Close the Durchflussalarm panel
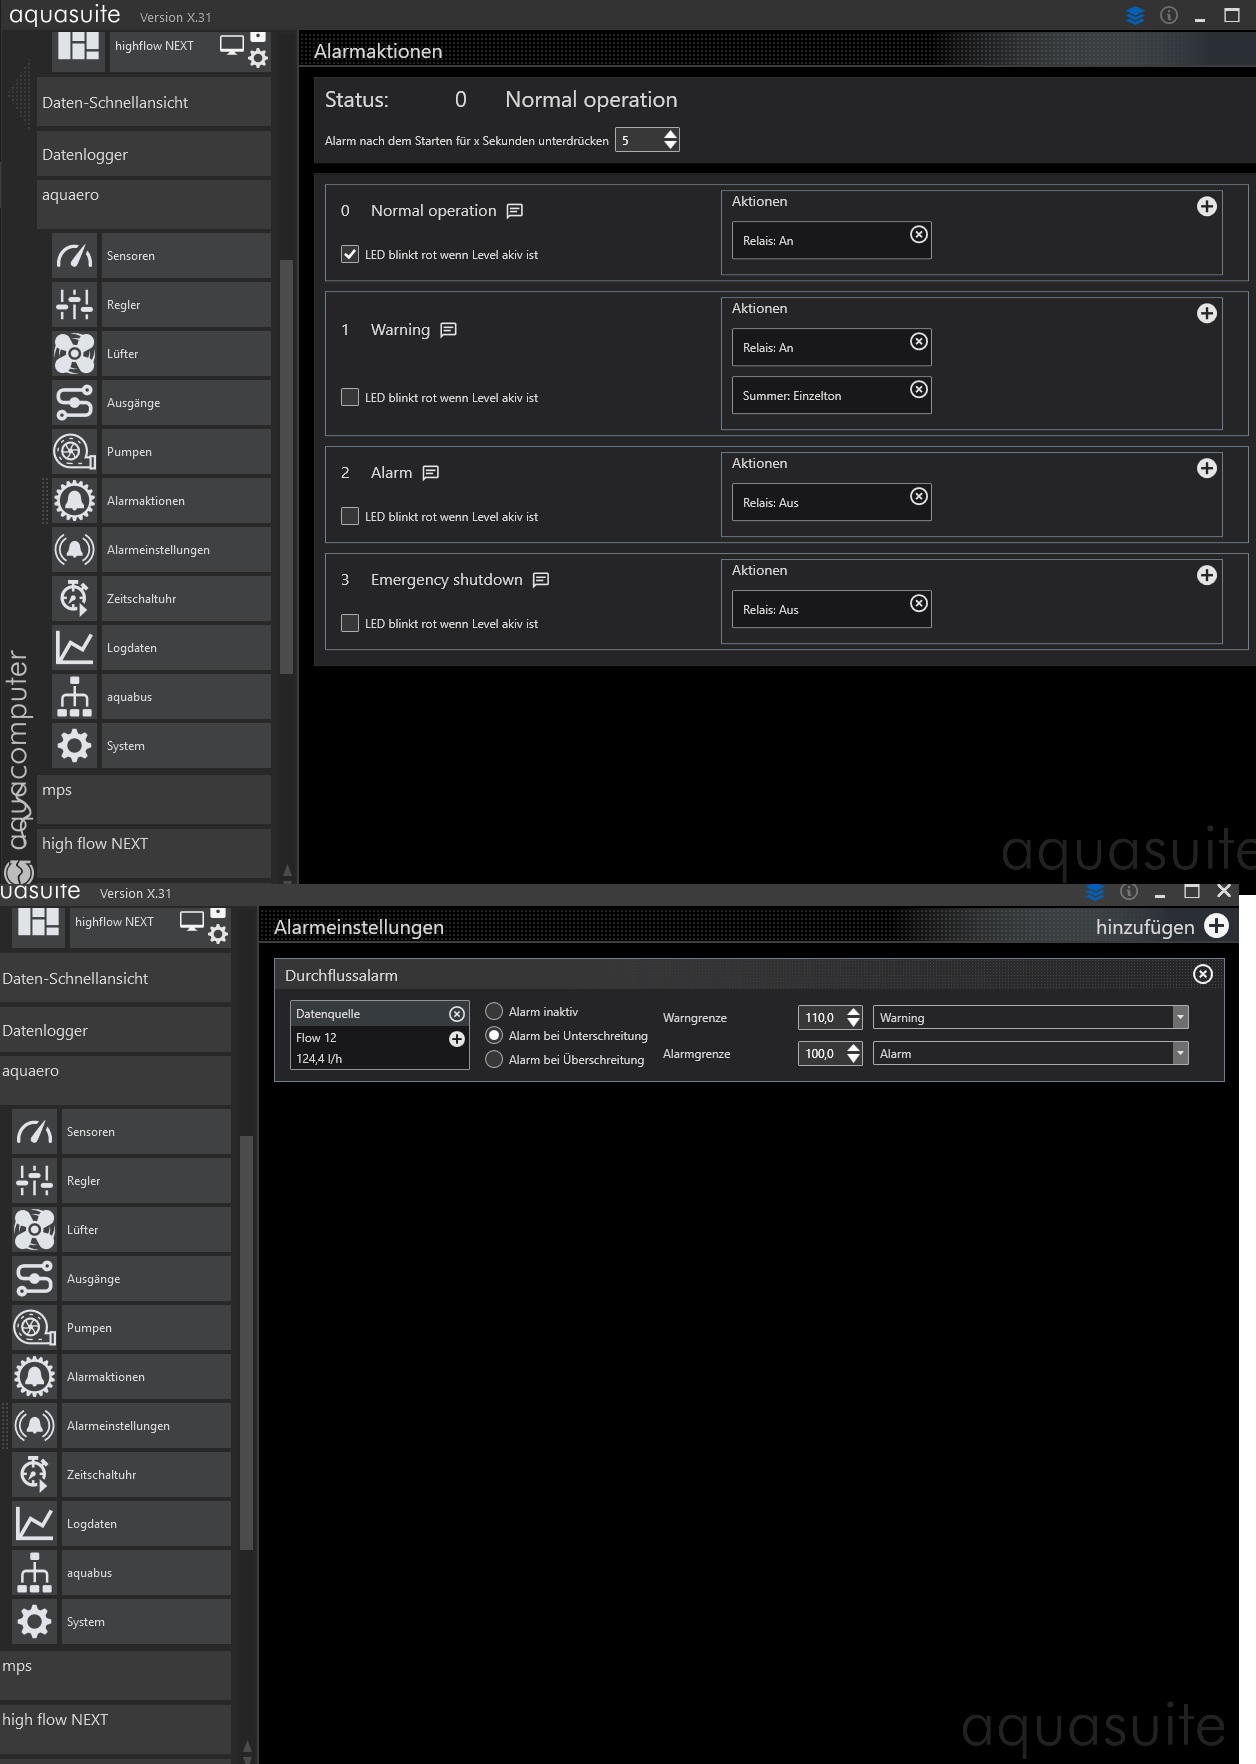This screenshot has height=1764, width=1256. pos(1203,974)
